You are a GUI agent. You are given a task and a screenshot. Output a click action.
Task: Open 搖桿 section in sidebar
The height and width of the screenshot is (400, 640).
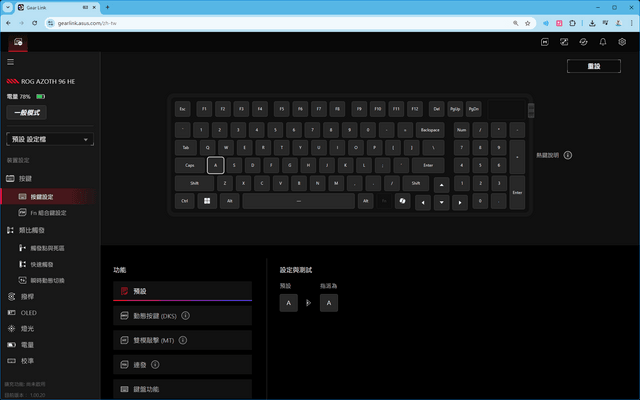coord(27,297)
